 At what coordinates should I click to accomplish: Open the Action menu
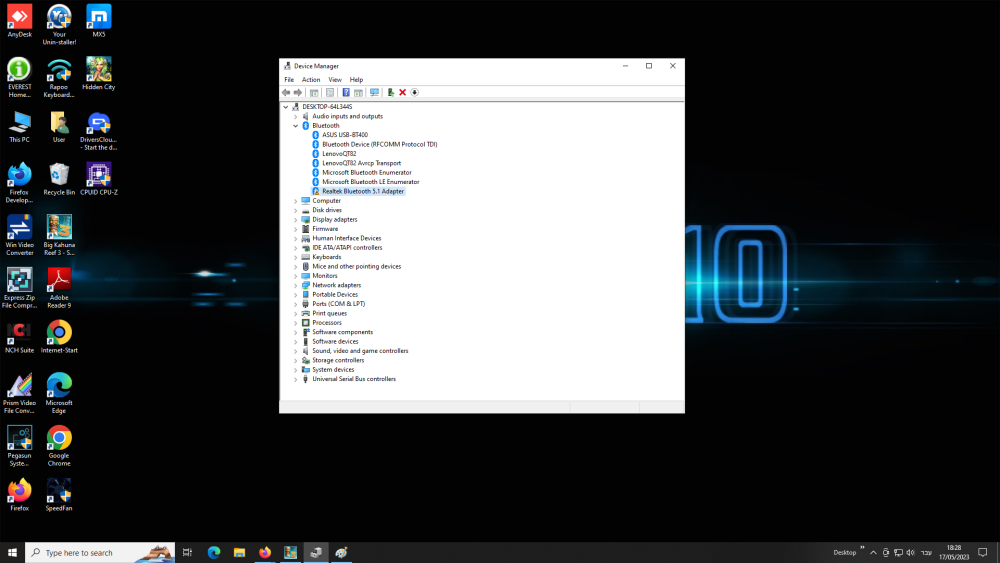311,80
